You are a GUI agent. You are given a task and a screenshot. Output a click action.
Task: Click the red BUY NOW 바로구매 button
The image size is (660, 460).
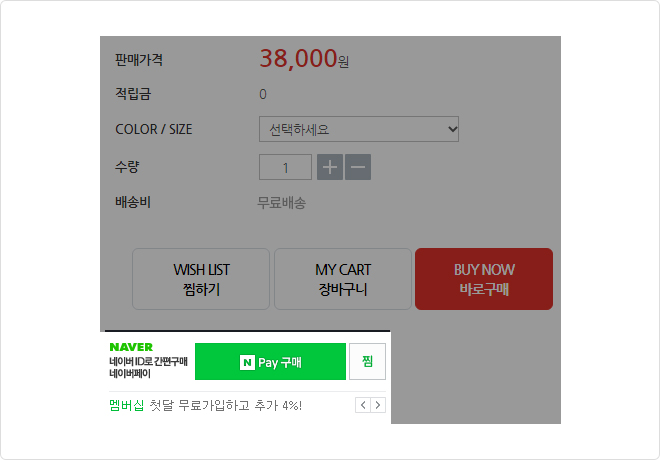coord(484,279)
